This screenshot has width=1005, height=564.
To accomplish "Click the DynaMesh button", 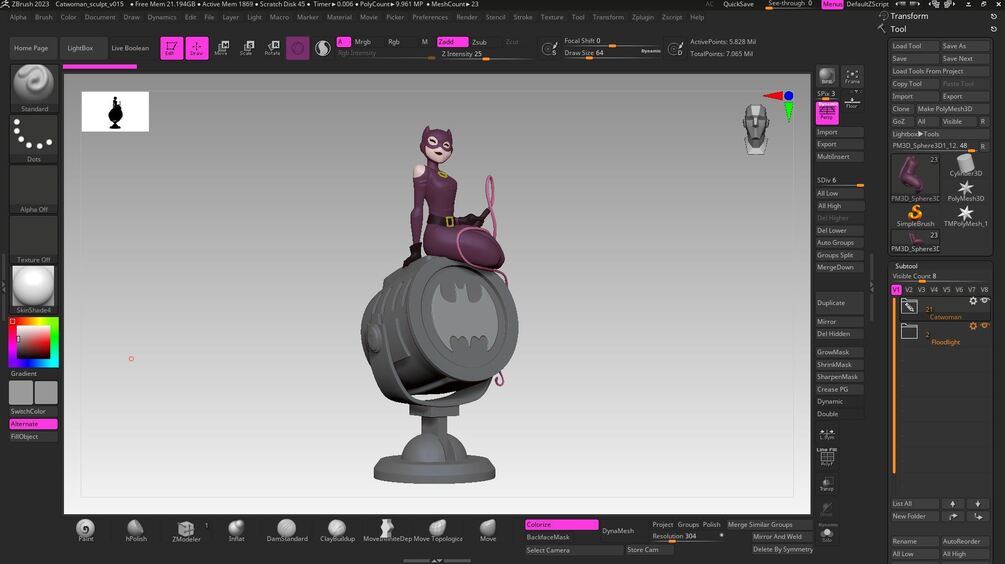I will click(x=618, y=531).
